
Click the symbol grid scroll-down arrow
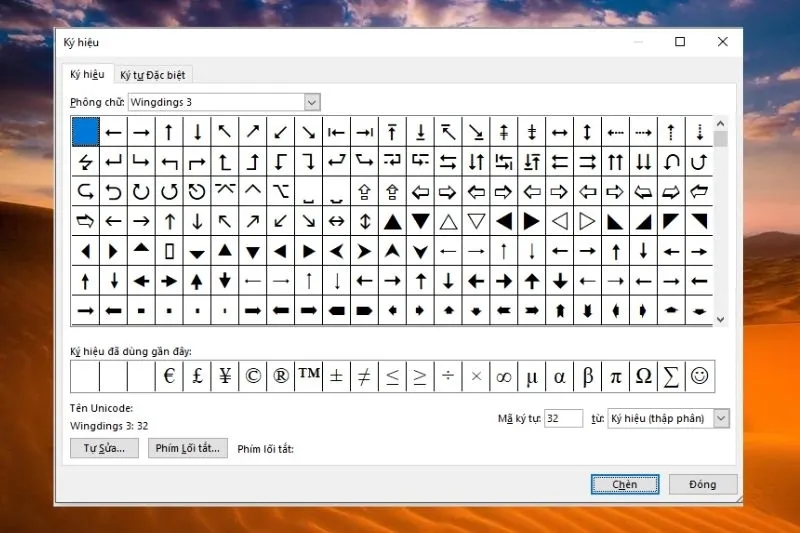click(720, 320)
